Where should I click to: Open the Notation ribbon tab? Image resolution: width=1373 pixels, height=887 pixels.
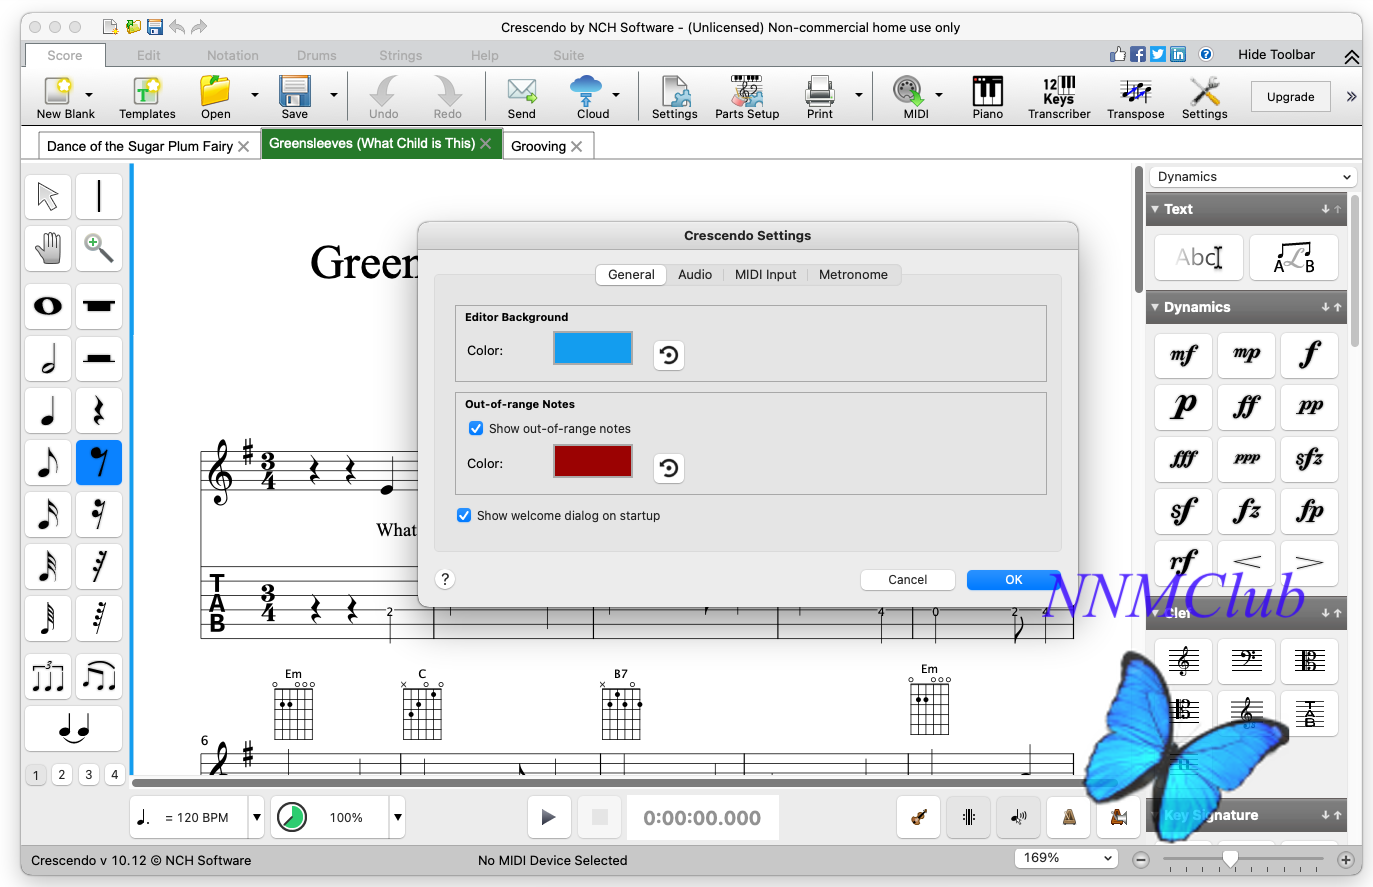(233, 55)
